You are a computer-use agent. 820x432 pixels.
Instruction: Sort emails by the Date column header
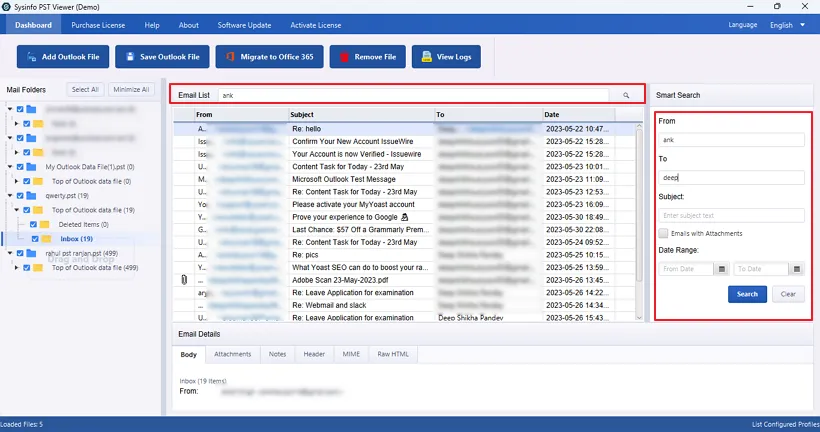(x=579, y=115)
